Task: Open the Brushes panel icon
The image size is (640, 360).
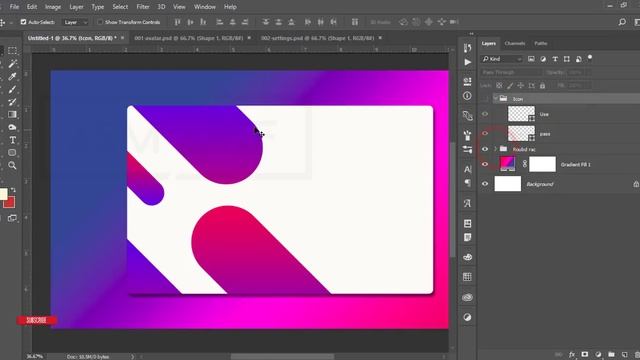Action: pos(467,135)
